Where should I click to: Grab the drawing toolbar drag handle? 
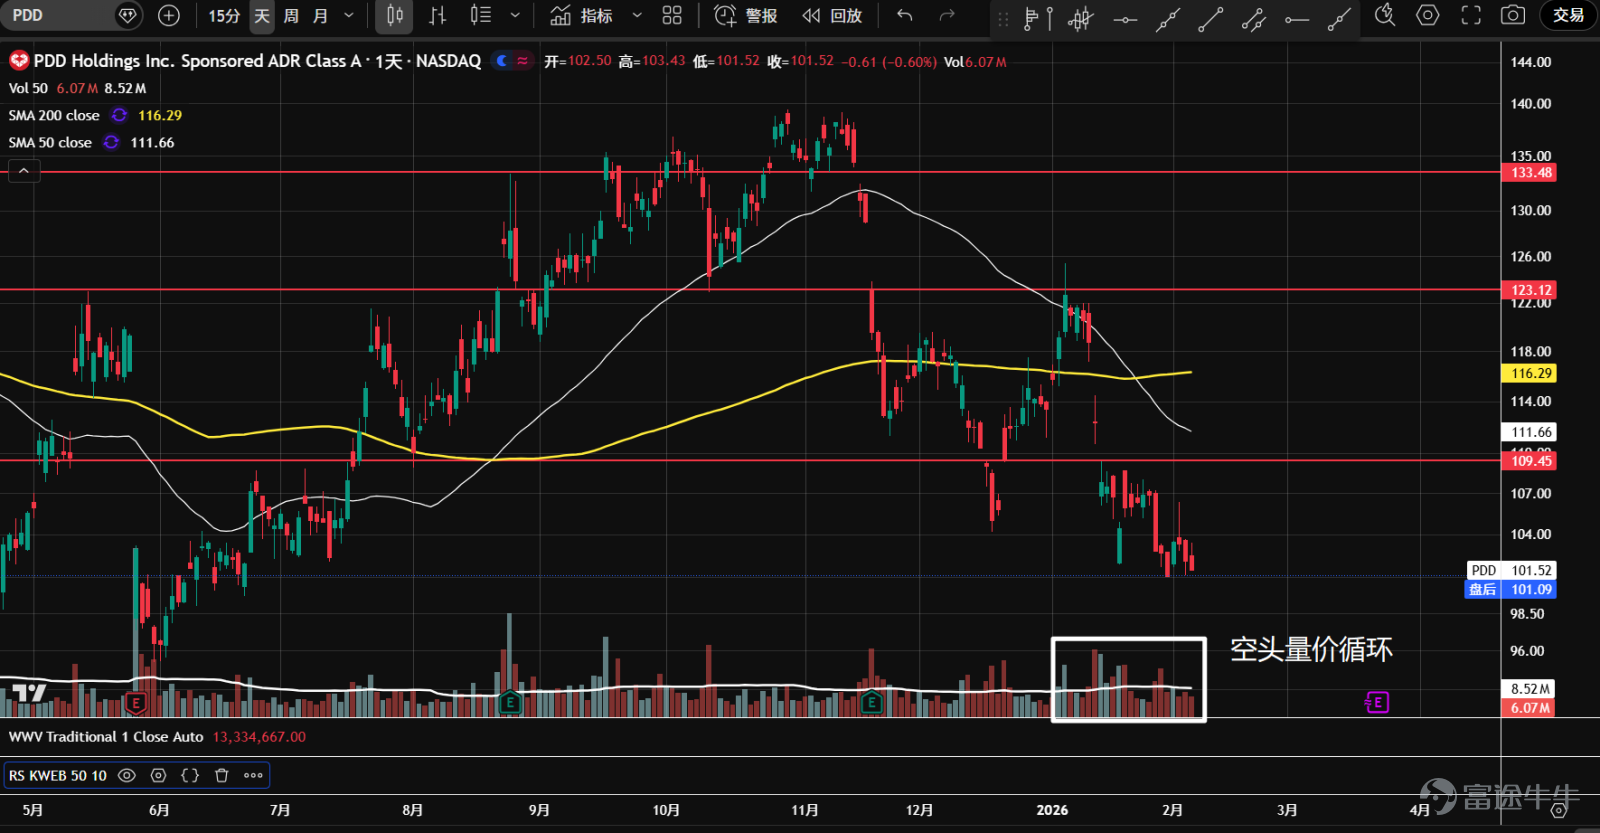[x=1003, y=18]
